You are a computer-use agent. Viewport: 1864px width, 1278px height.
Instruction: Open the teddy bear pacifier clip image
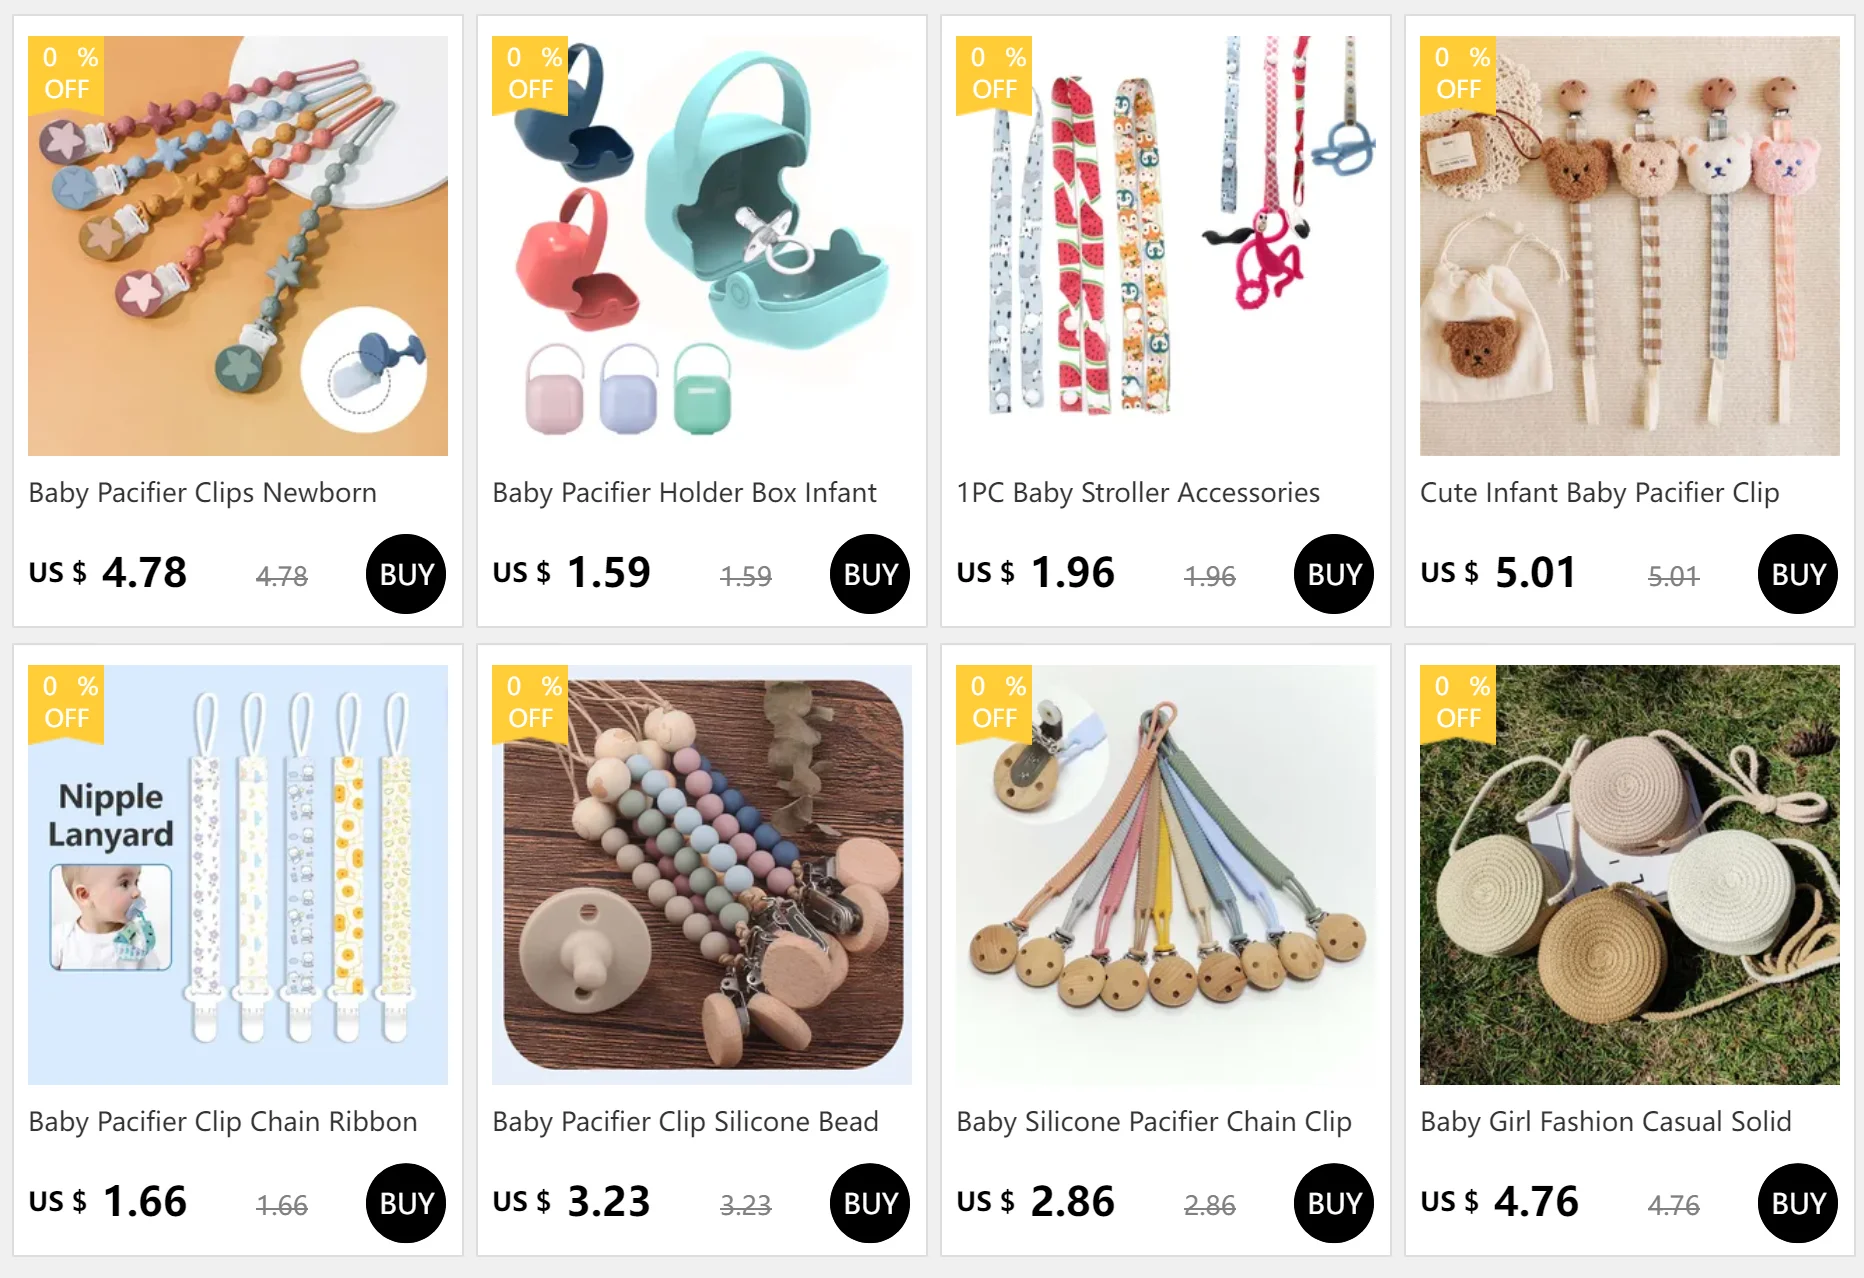pyautogui.click(x=1630, y=246)
